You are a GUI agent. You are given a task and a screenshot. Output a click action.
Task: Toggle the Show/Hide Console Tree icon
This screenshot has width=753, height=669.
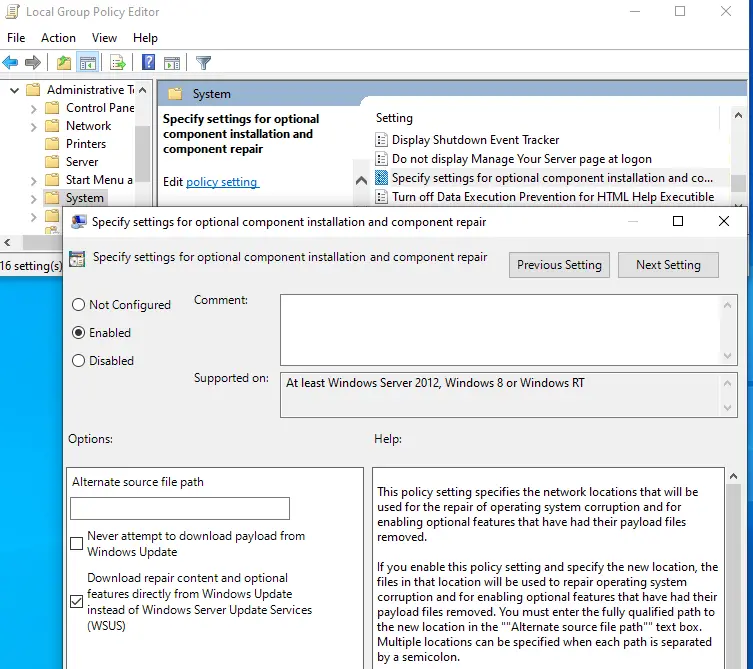click(88, 63)
